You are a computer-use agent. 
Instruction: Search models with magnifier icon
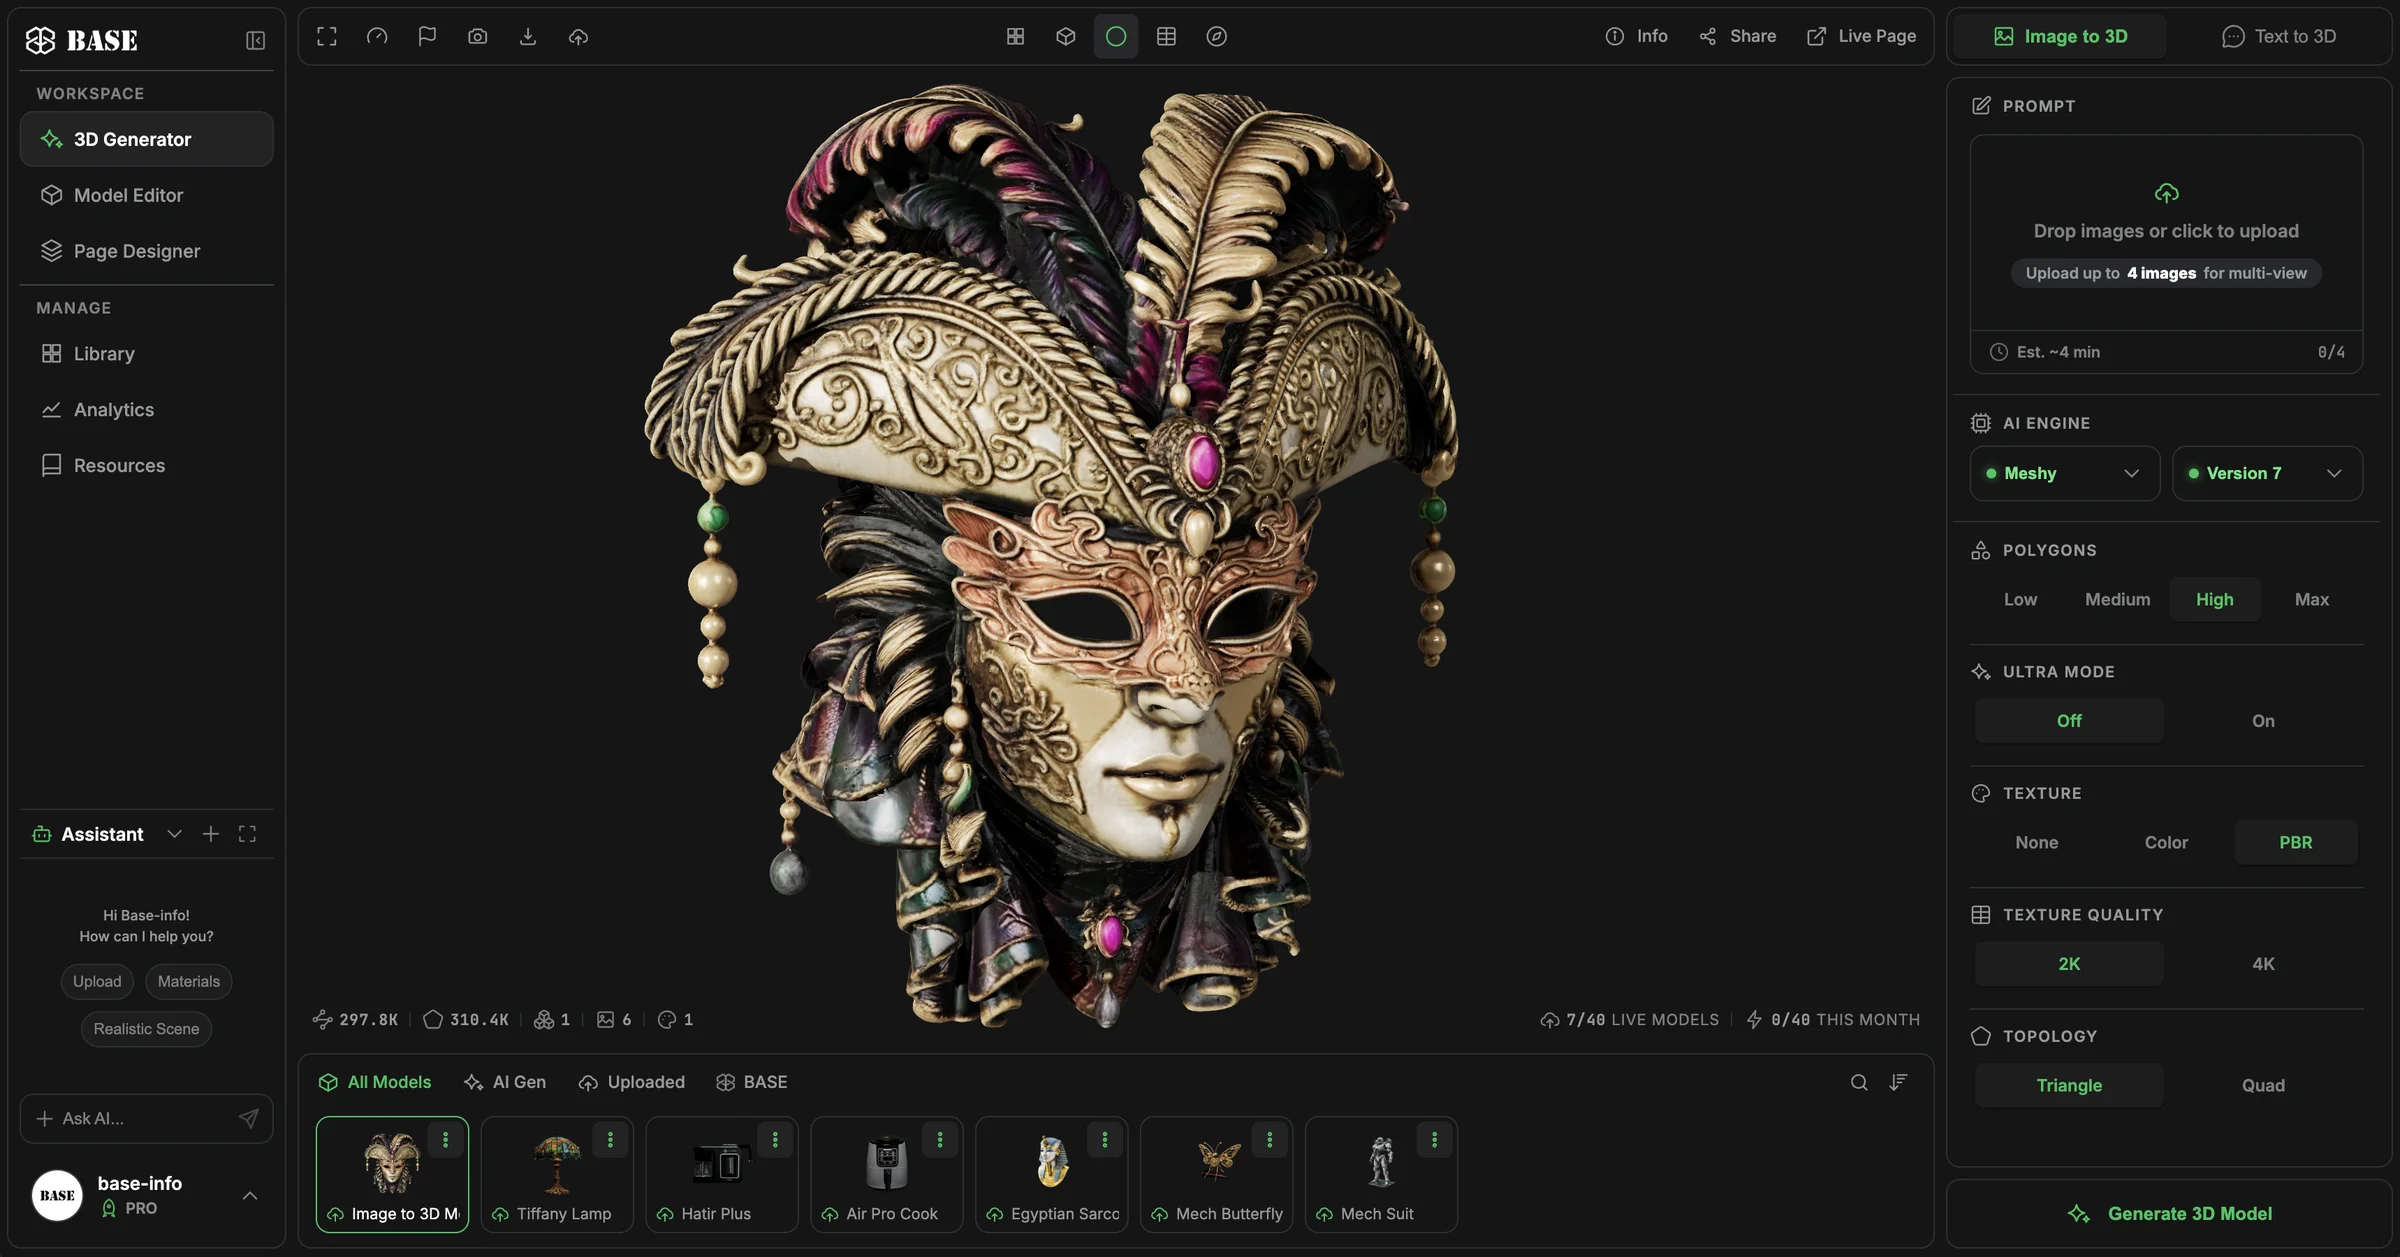[1859, 1082]
